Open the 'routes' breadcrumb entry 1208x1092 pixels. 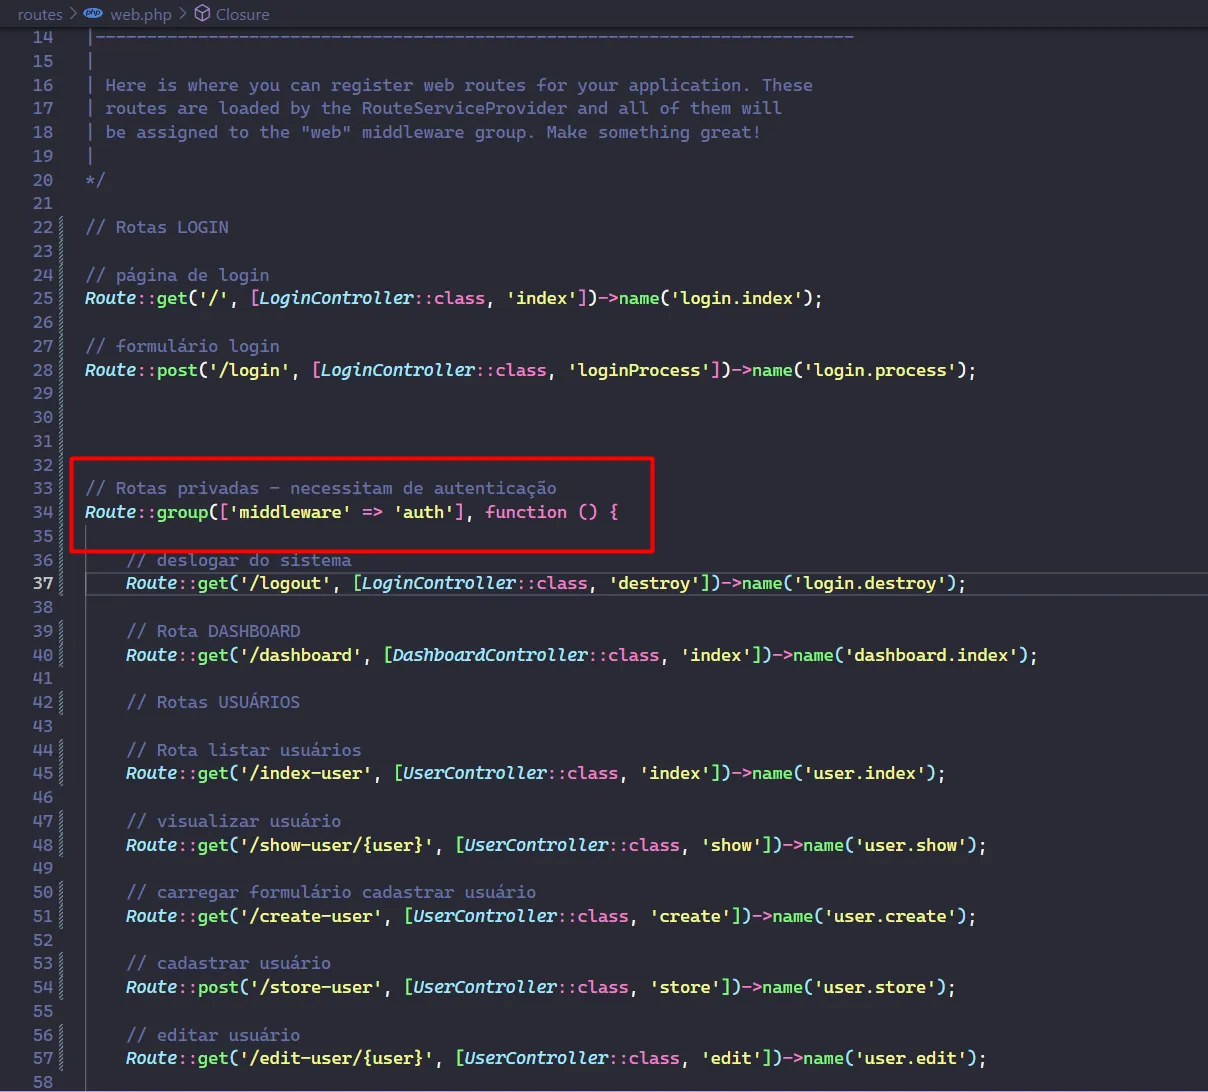point(39,14)
